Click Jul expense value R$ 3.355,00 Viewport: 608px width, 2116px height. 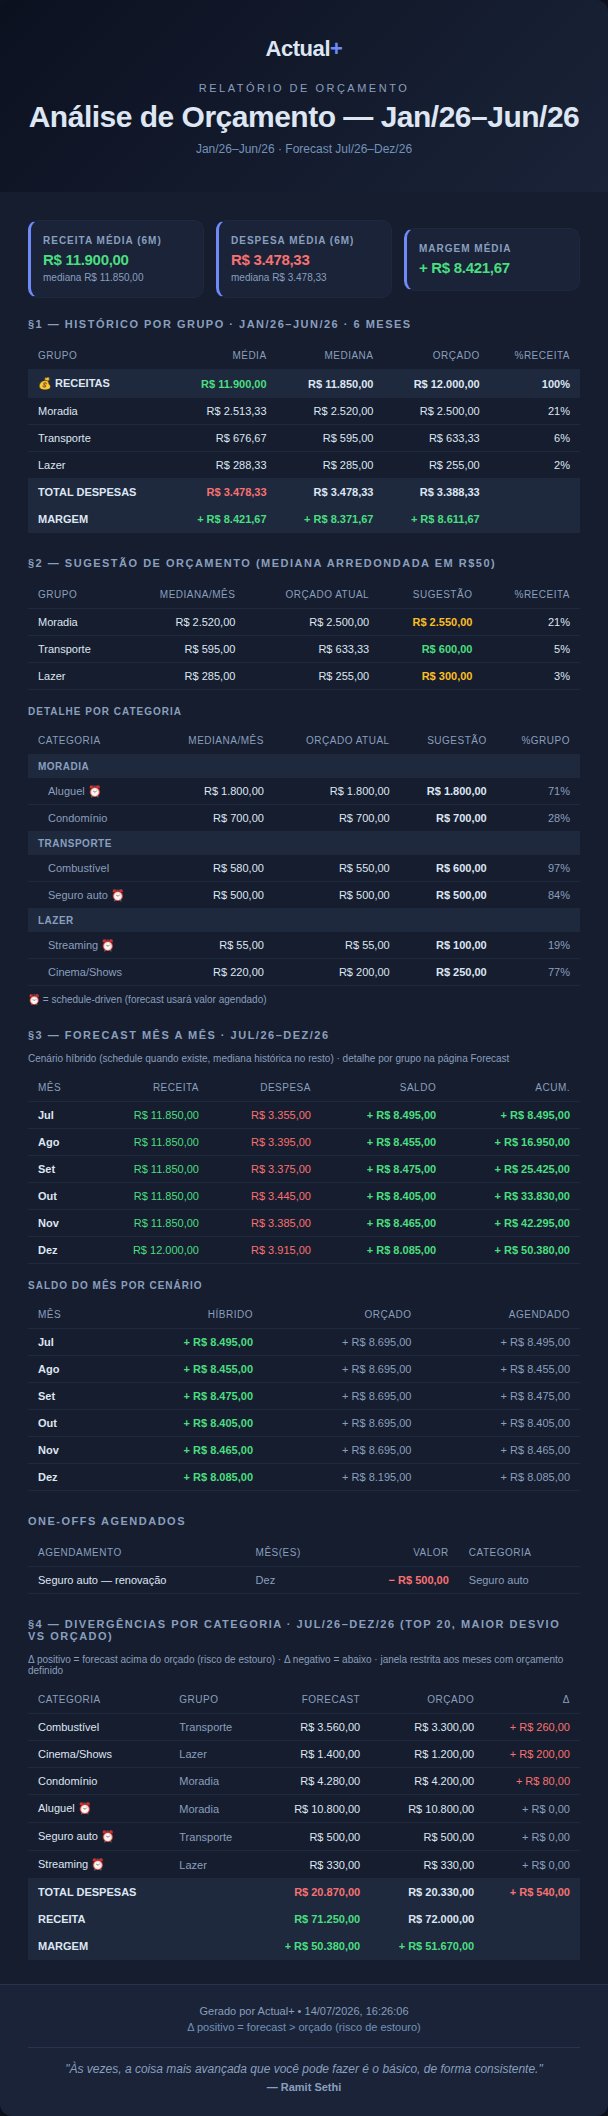[281, 1115]
